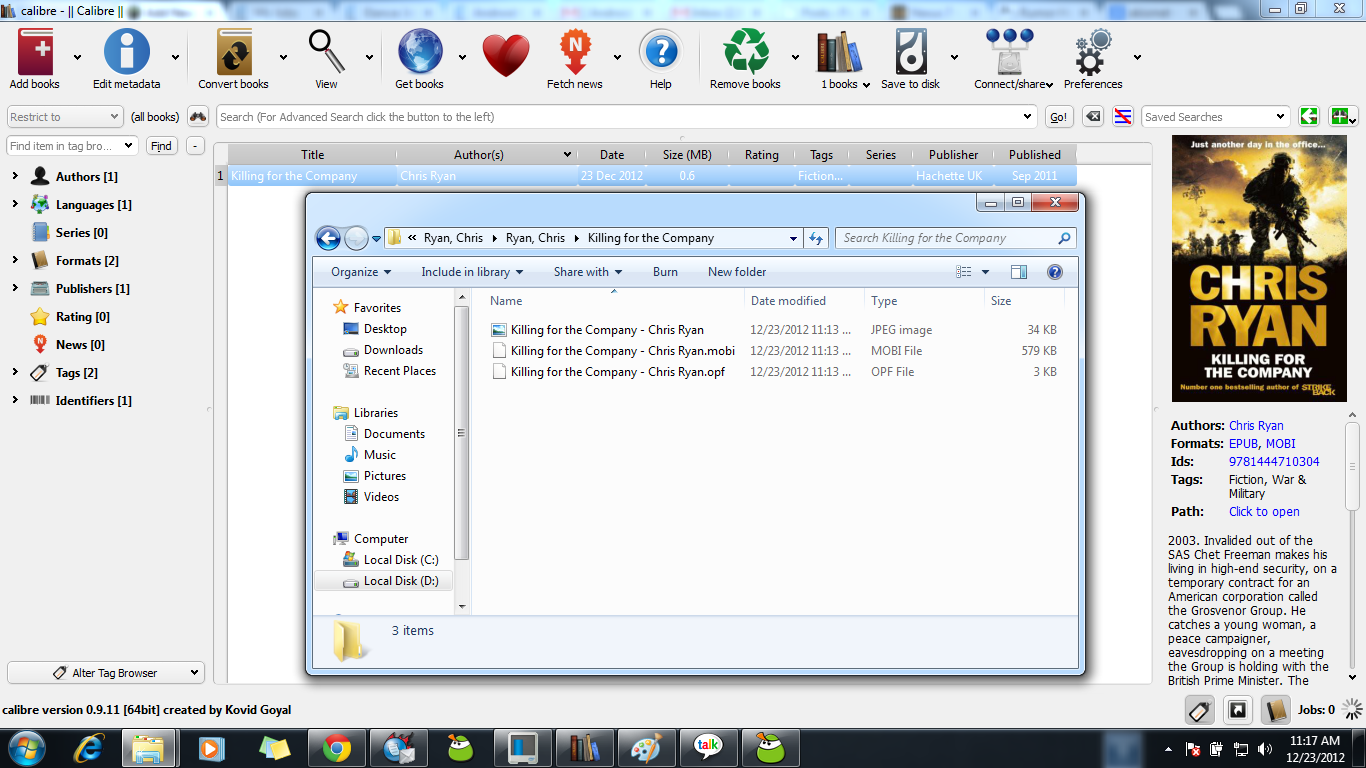
Task: Select the Convert books icon
Action: pos(232,50)
